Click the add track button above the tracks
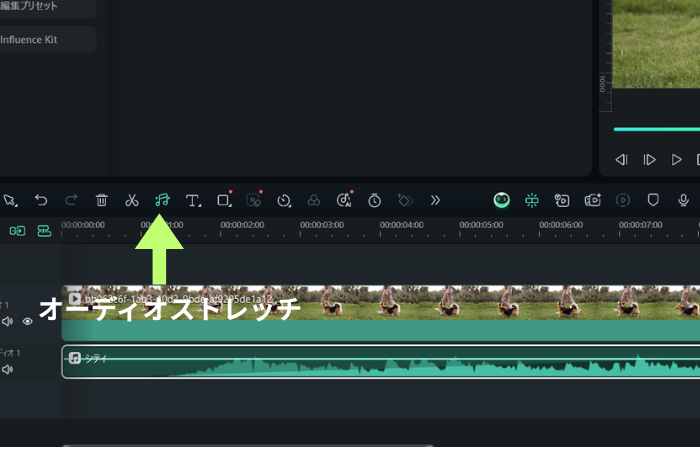The width and height of the screenshot is (700, 450). tap(18, 231)
